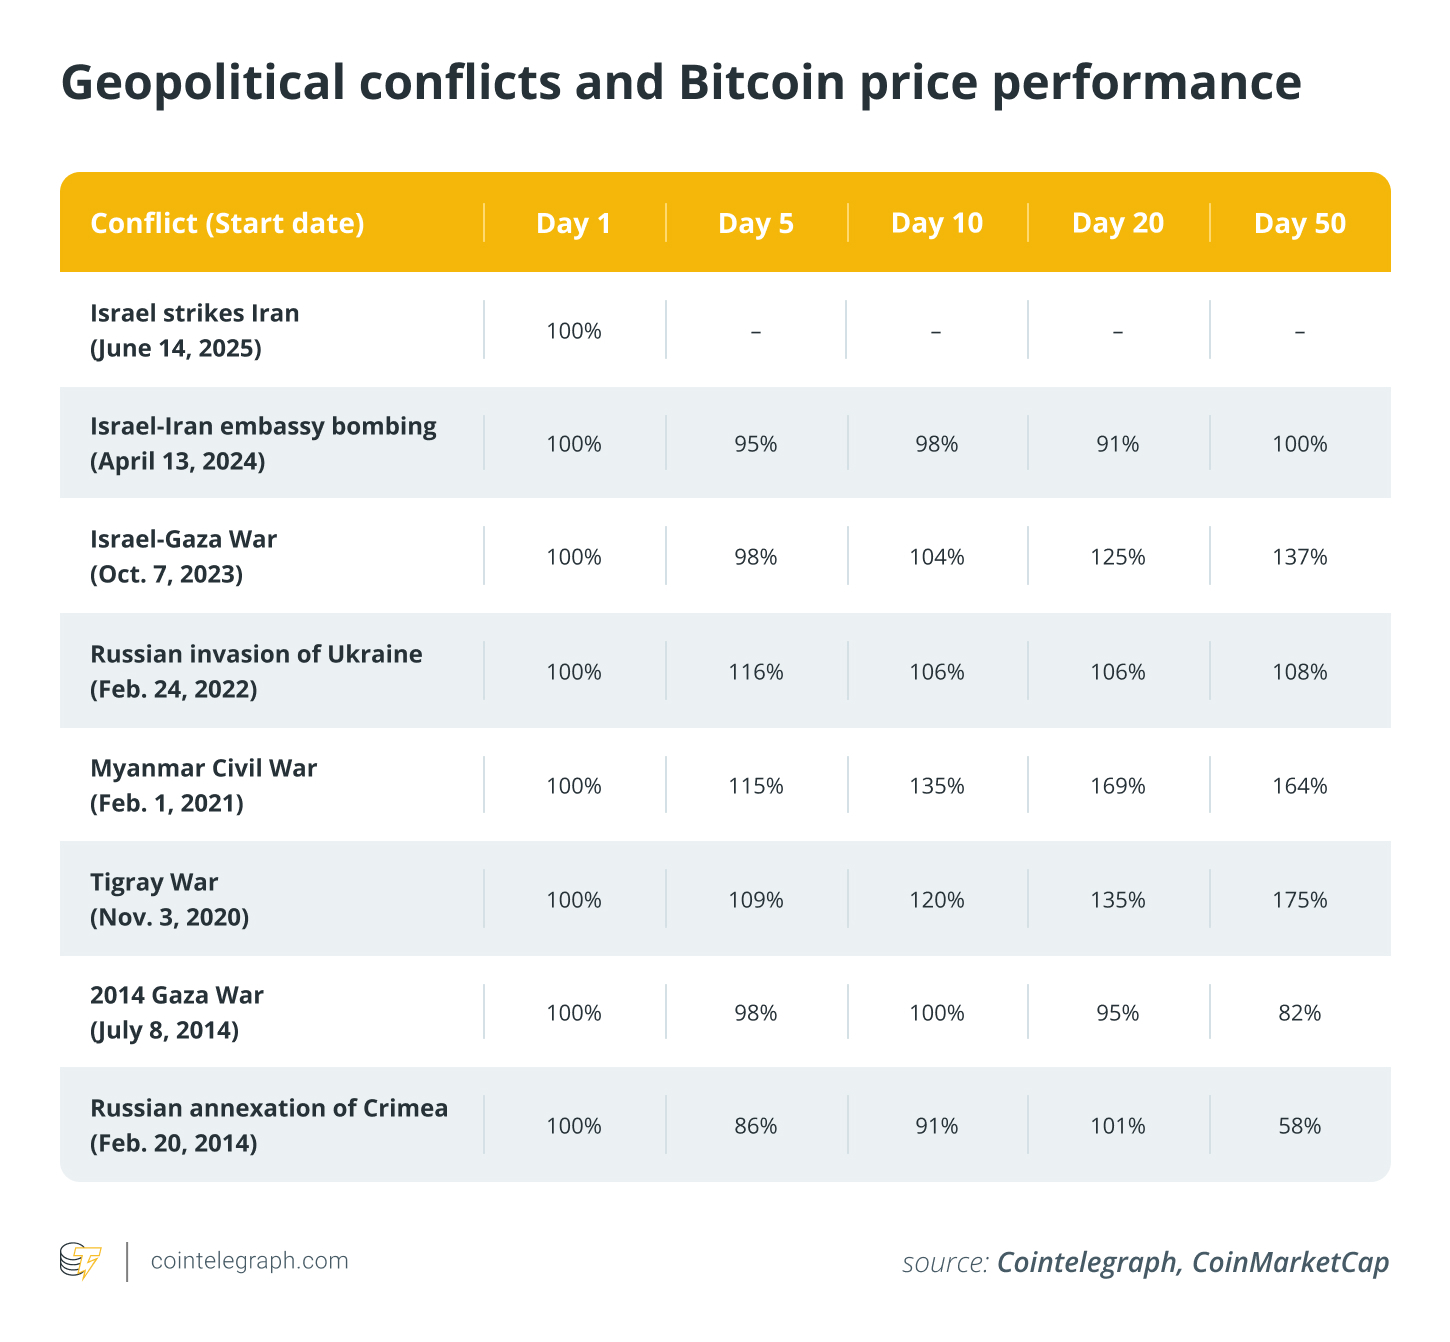Click the chart title heading

click(681, 82)
